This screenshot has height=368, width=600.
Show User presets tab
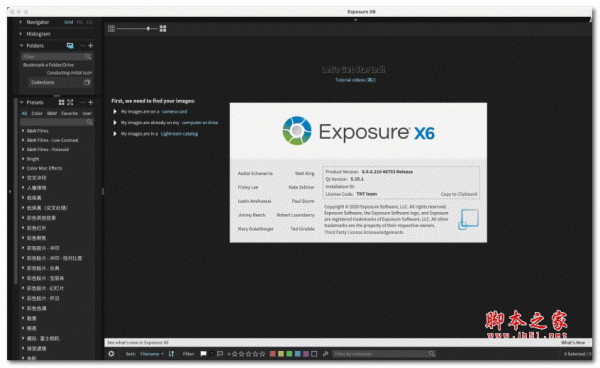(87, 113)
